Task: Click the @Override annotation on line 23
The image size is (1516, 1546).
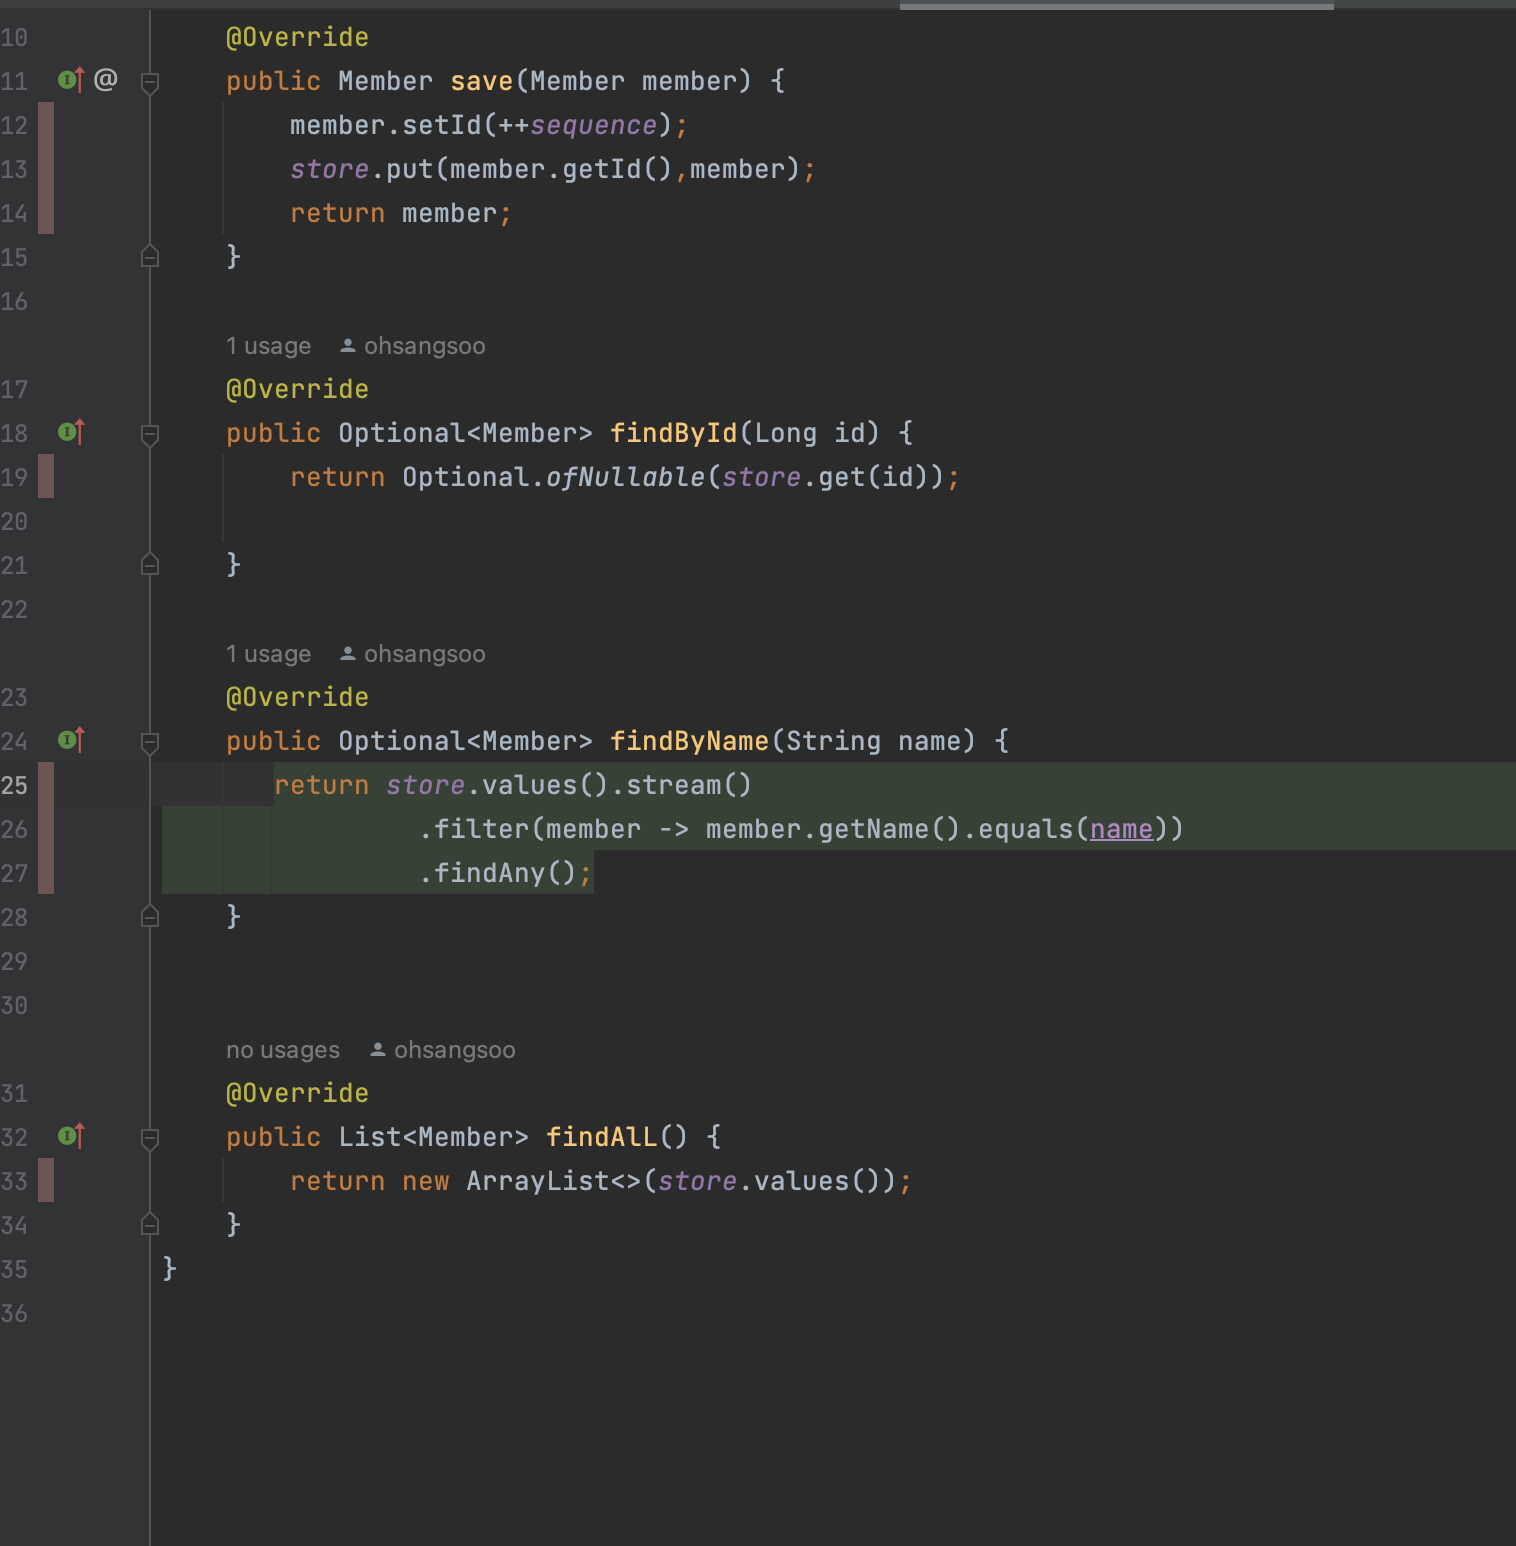Action: (x=297, y=697)
